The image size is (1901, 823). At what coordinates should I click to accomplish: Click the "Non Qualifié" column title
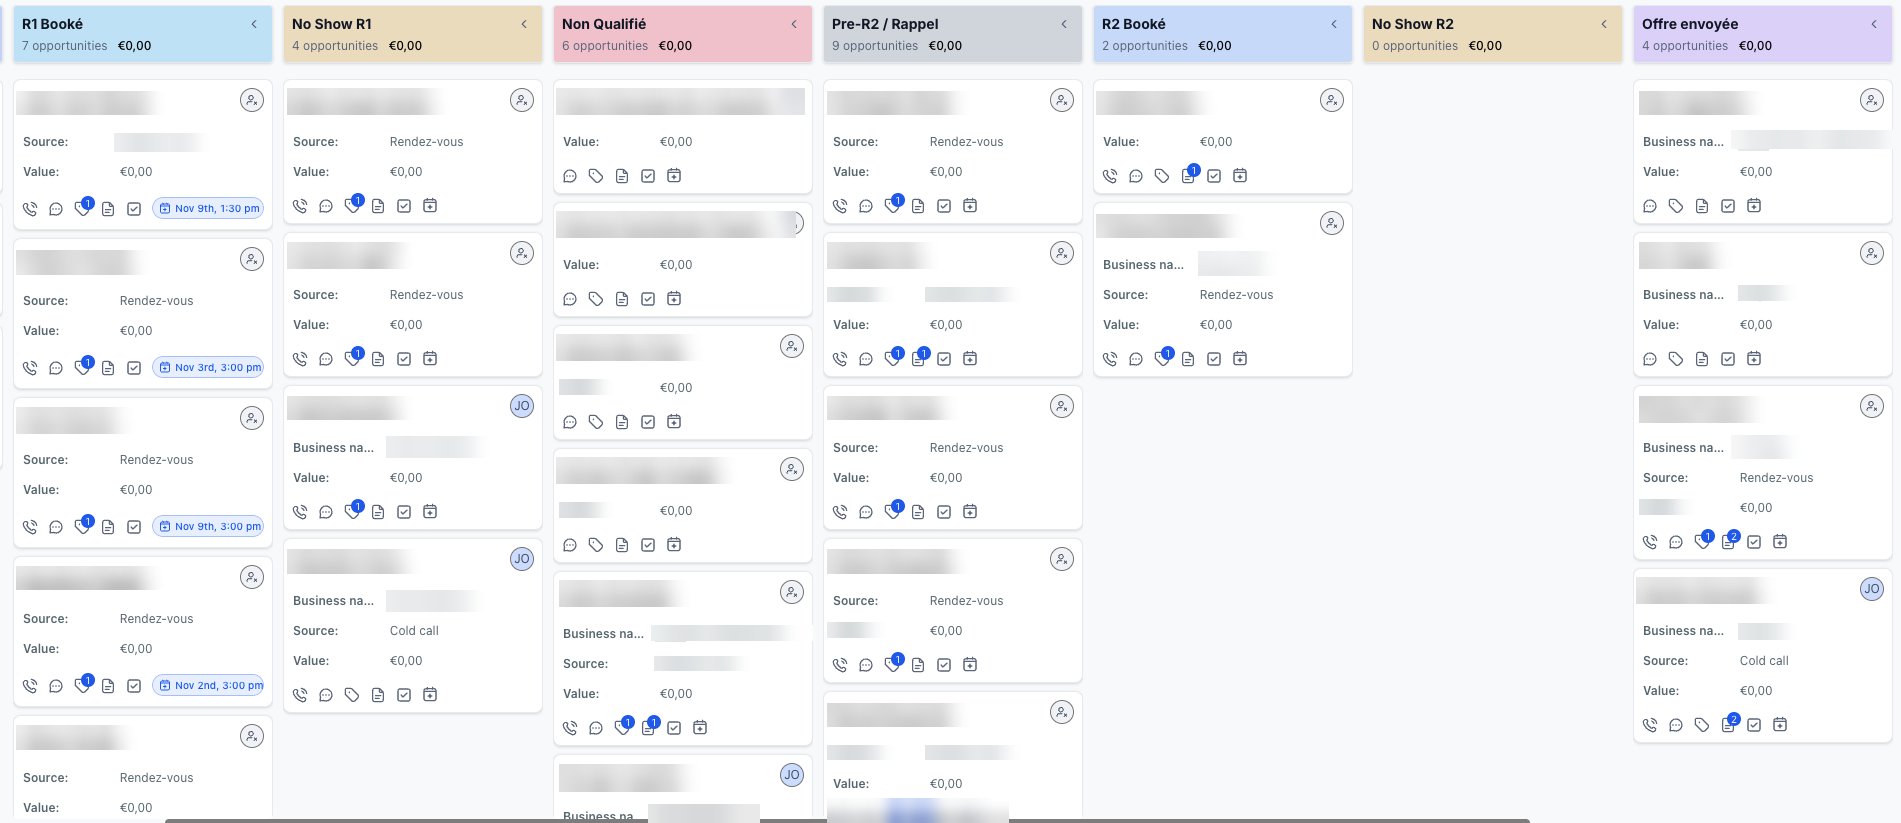[604, 24]
